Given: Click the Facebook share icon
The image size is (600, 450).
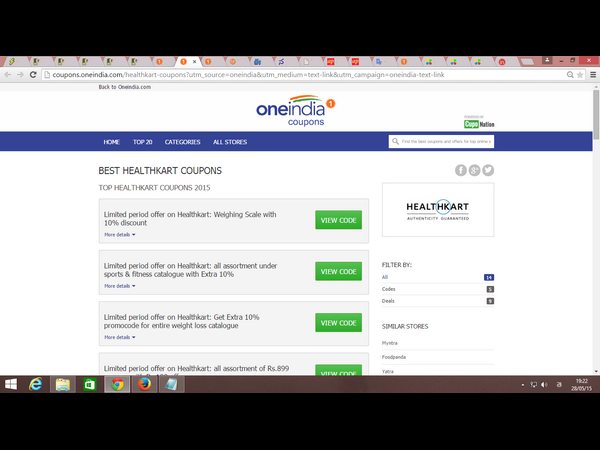Looking at the screenshot, I should [x=461, y=170].
